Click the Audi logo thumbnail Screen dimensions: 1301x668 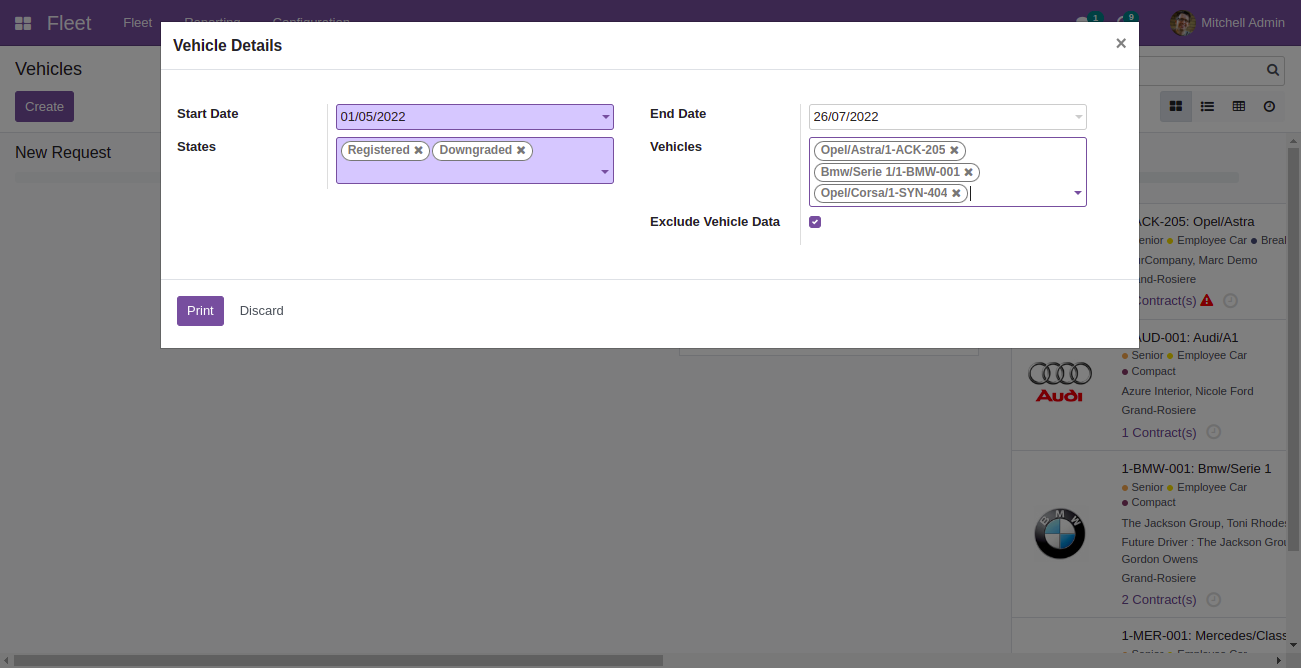1060,382
